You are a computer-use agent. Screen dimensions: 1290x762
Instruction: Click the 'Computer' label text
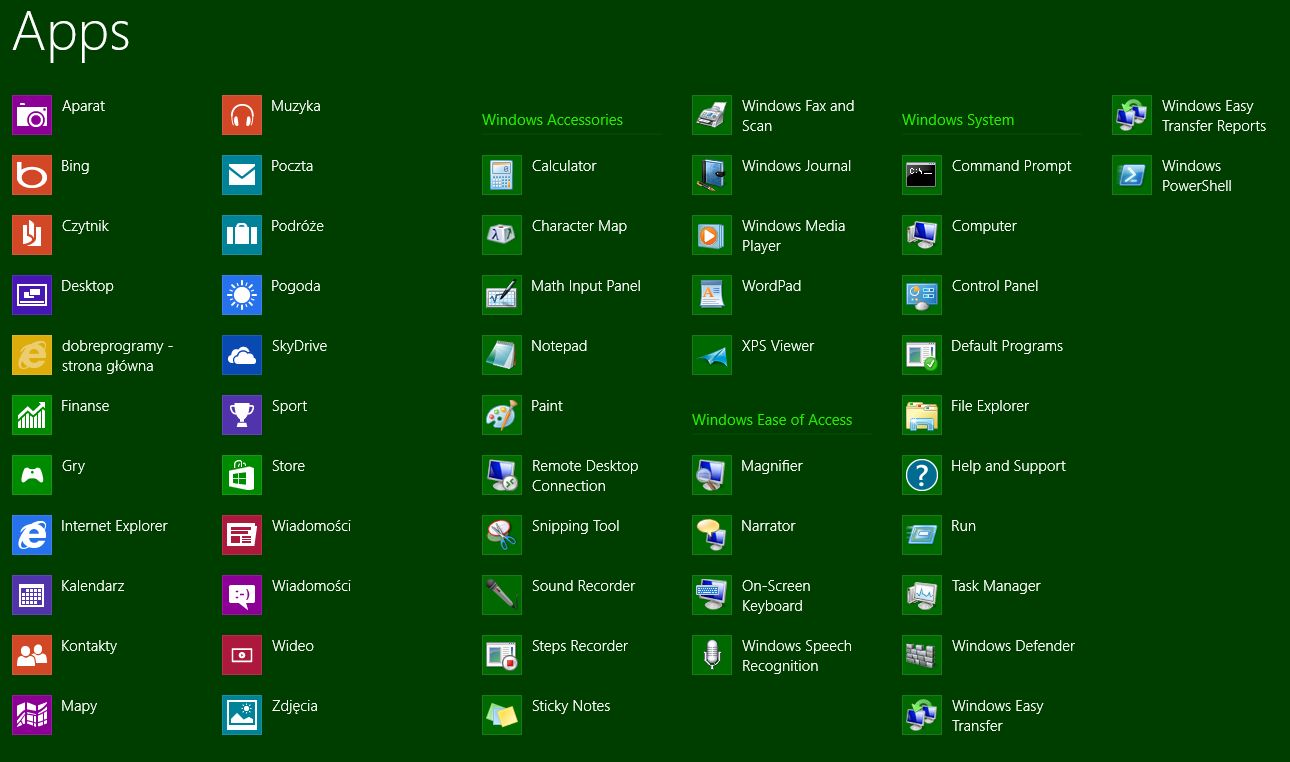coord(984,226)
